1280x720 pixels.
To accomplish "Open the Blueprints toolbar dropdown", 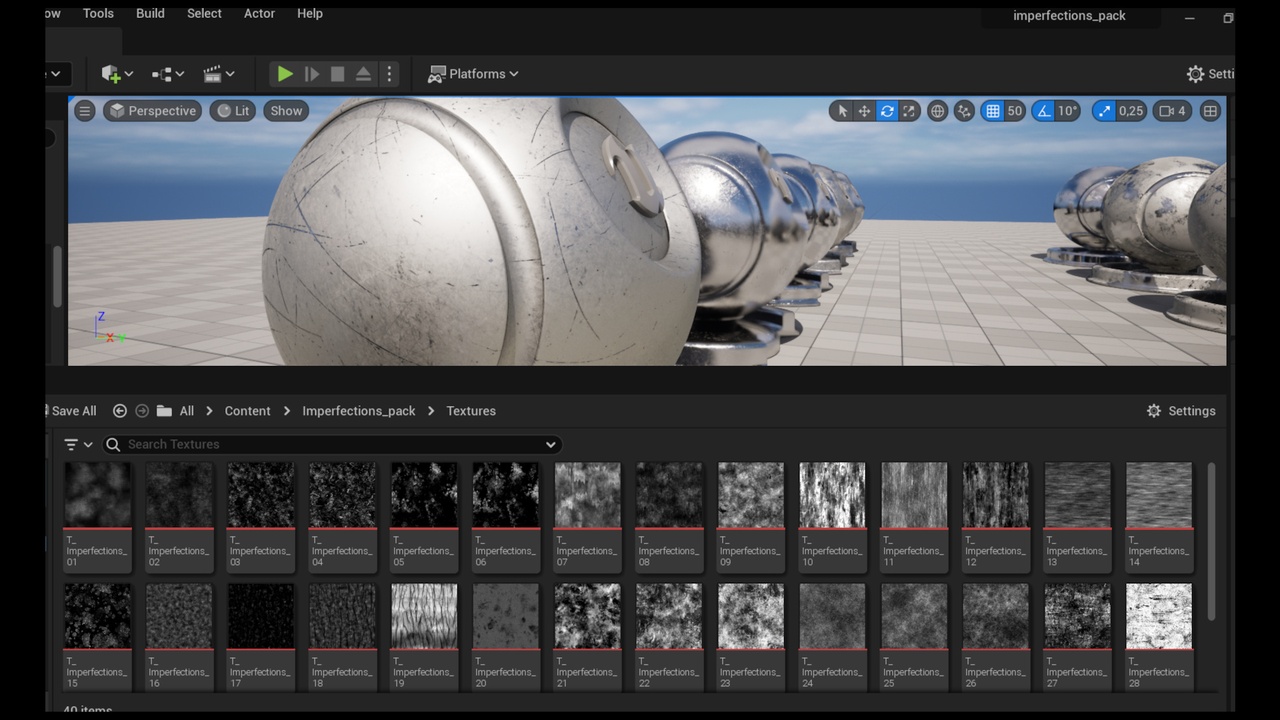I will click(x=168, y=74).
